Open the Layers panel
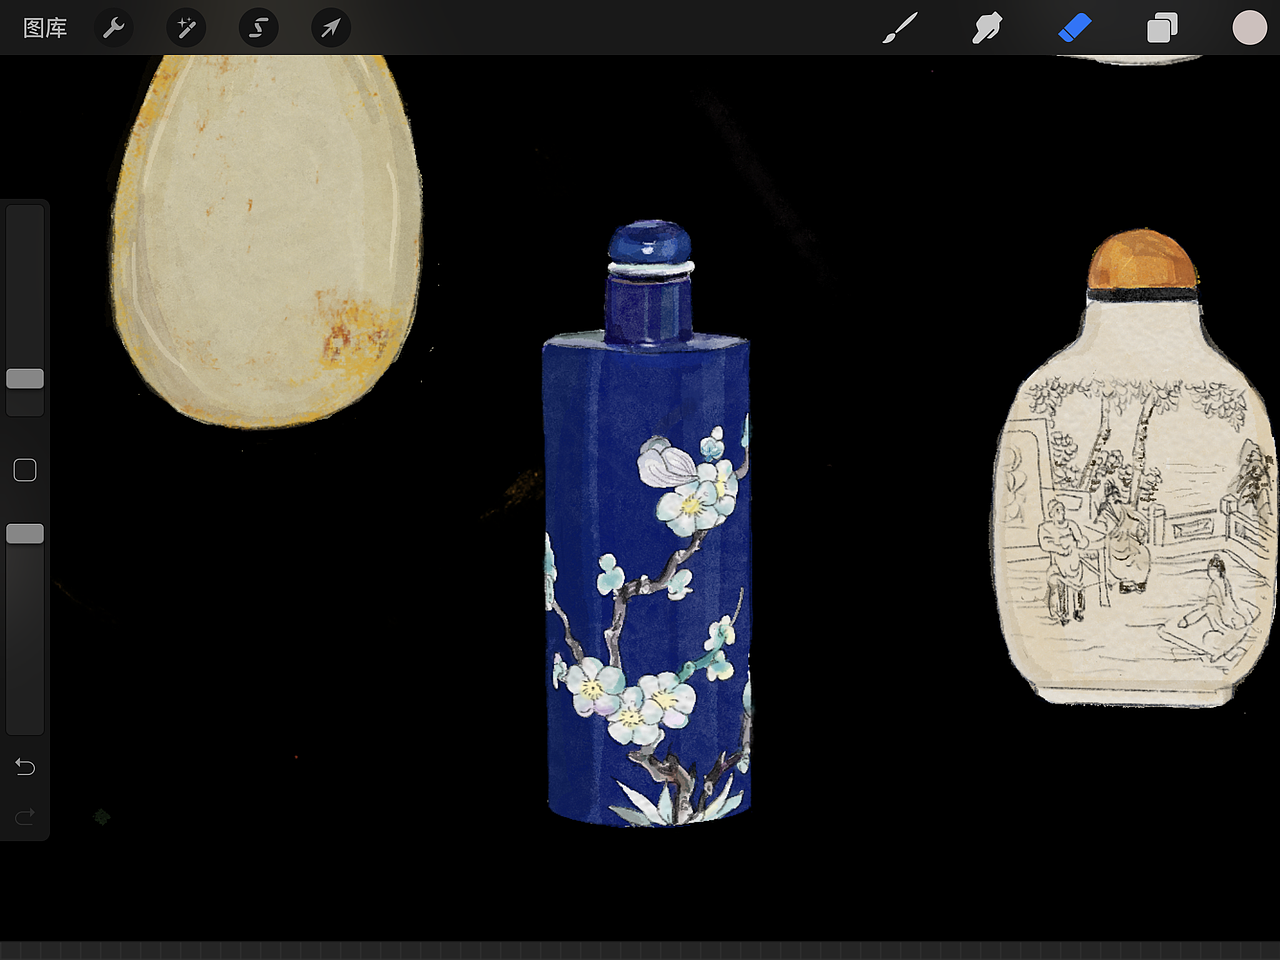 pos(1162,28)
